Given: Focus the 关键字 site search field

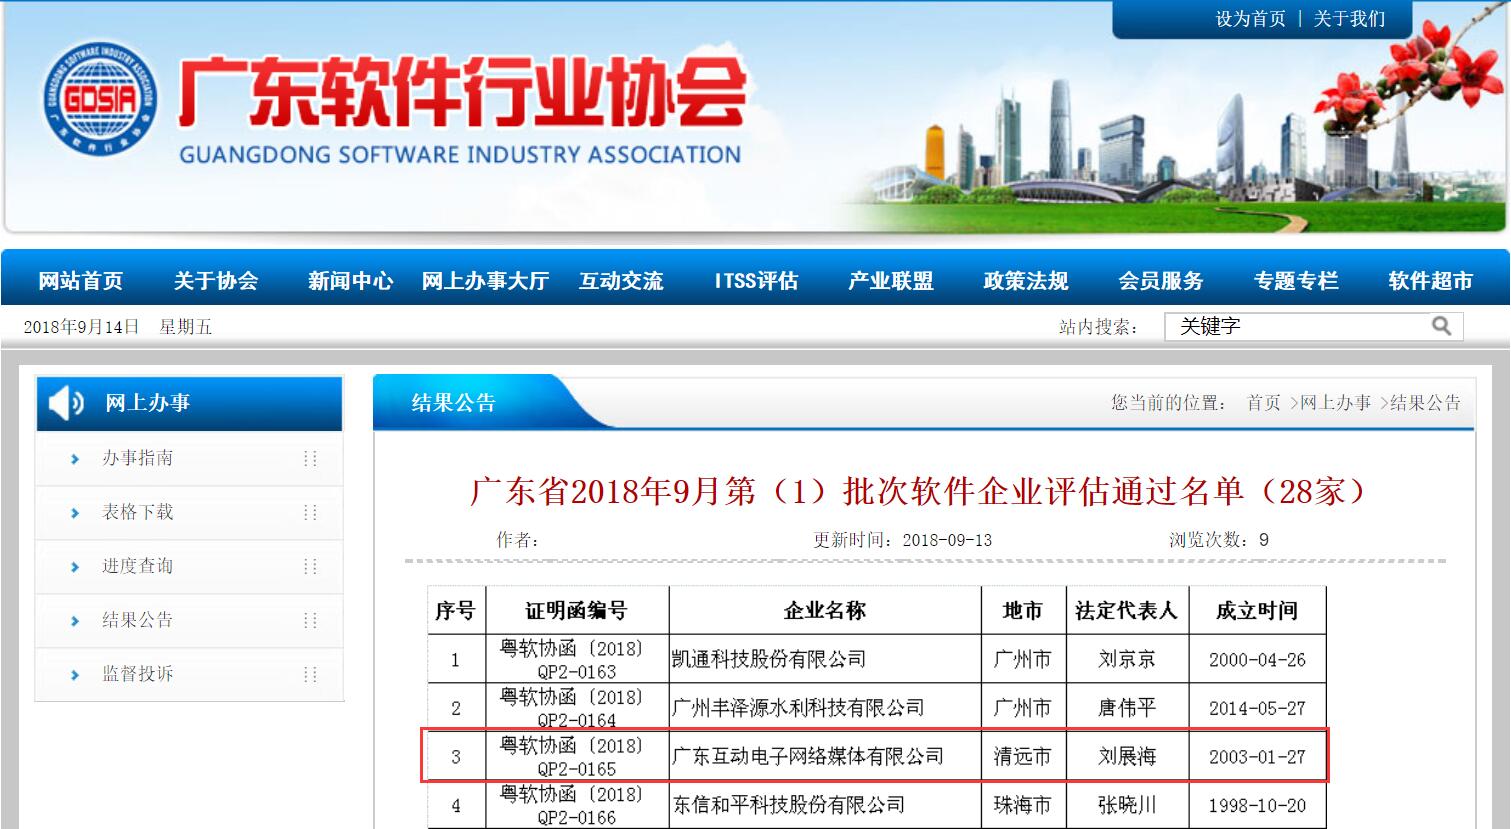Looking at the screenshot, I should [x=1300, y=326].
